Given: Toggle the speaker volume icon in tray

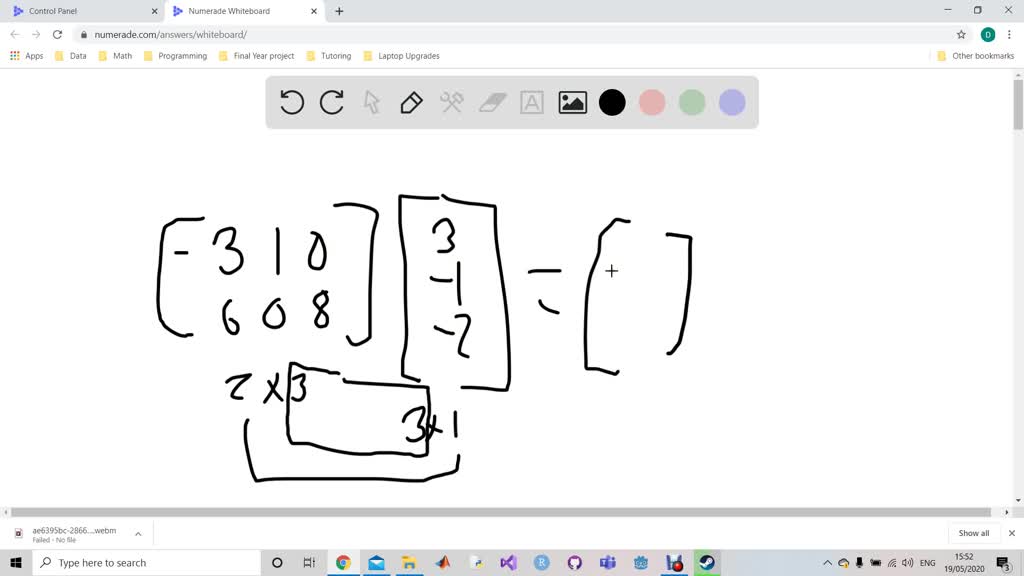Looking at the screenshot, I should (x=908, y=562).
